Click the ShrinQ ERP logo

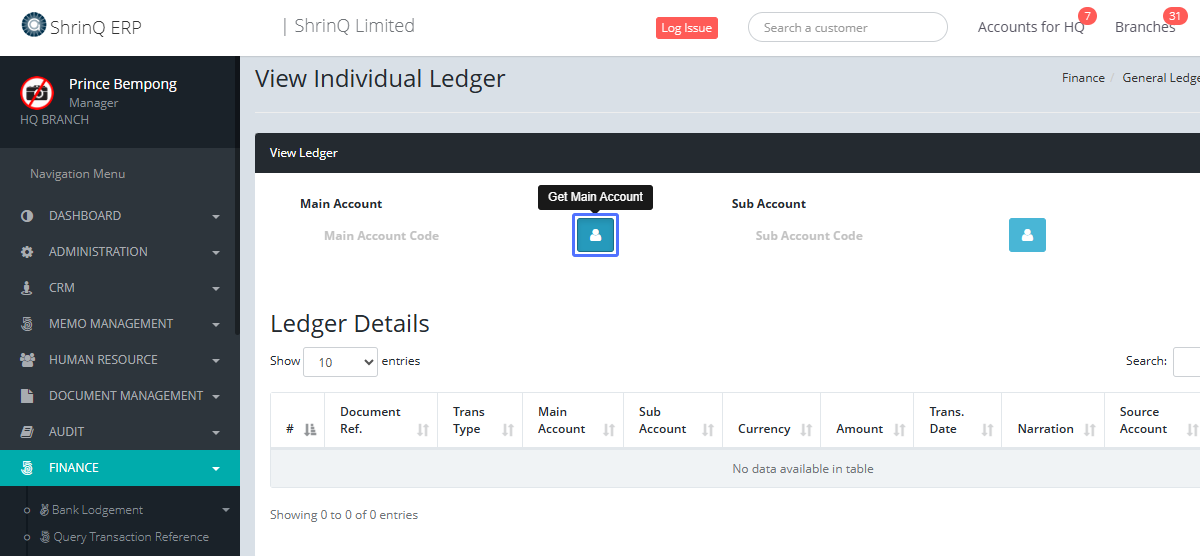click(x=81, y=27)
